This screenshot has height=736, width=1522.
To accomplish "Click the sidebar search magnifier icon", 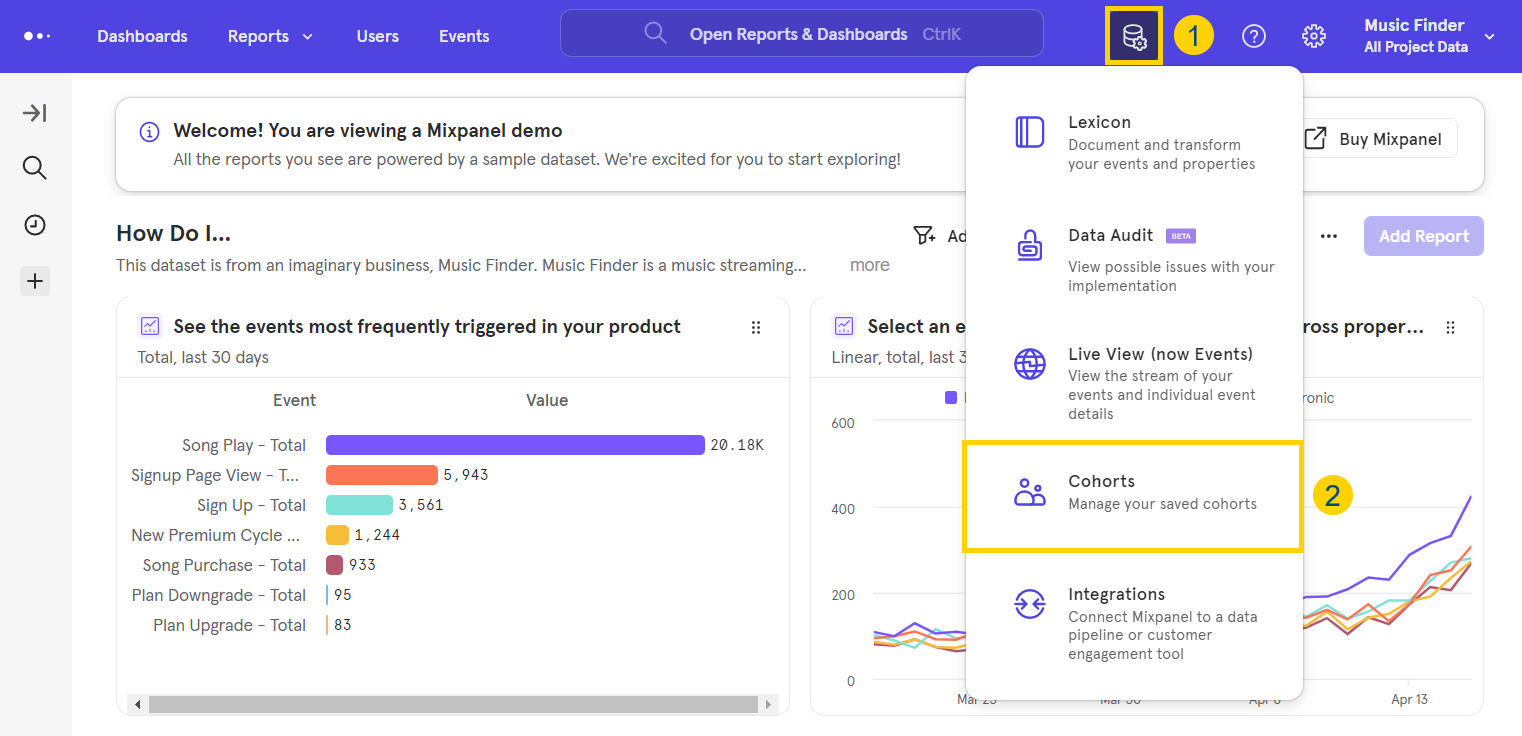I will (x=35, y=168).
